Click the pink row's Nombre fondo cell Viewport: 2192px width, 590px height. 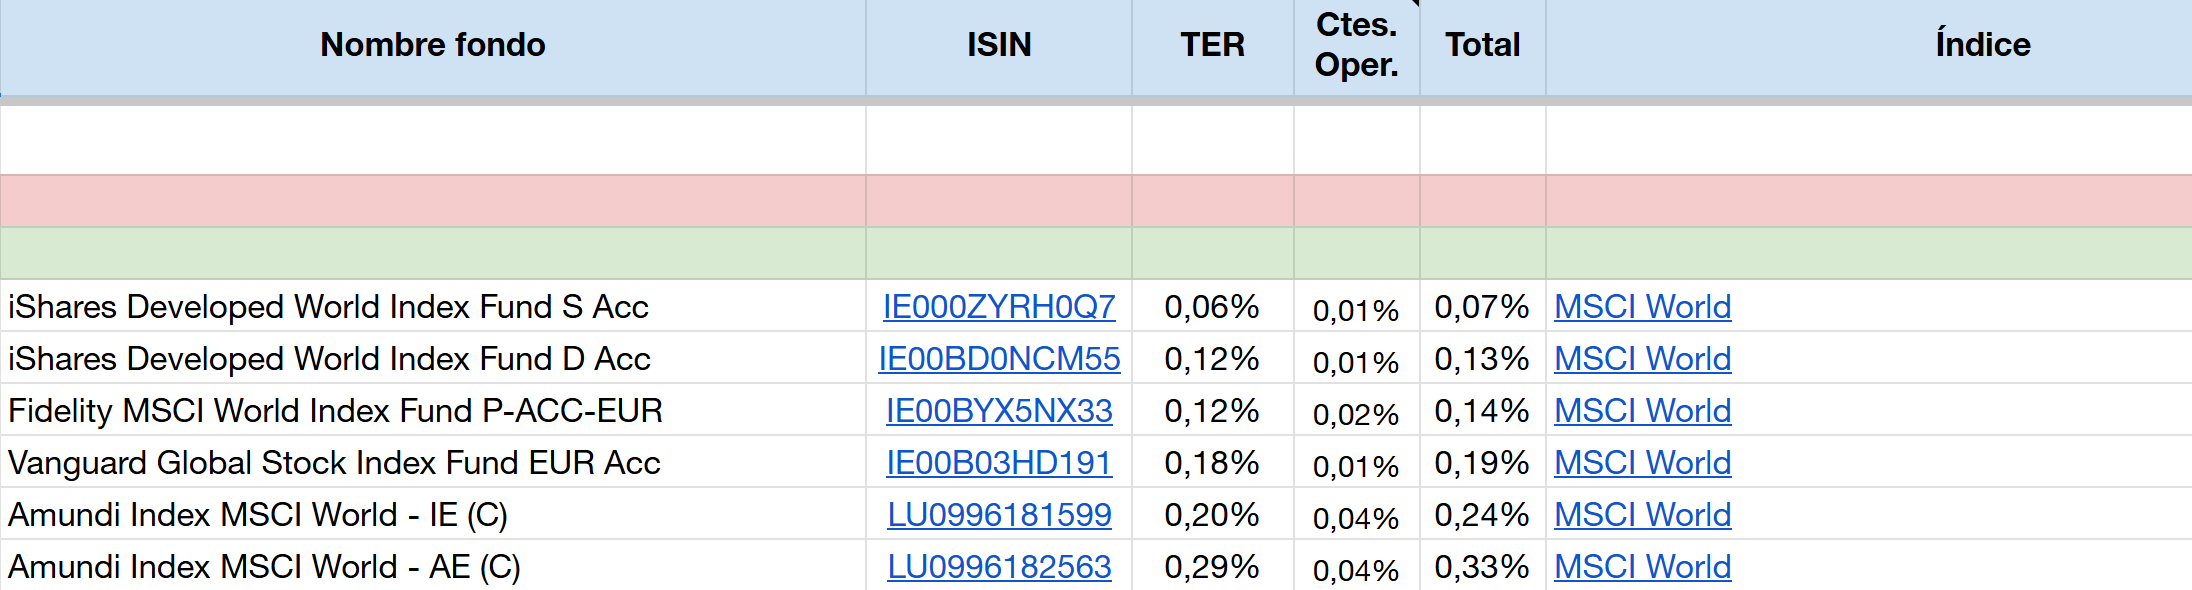432,201
